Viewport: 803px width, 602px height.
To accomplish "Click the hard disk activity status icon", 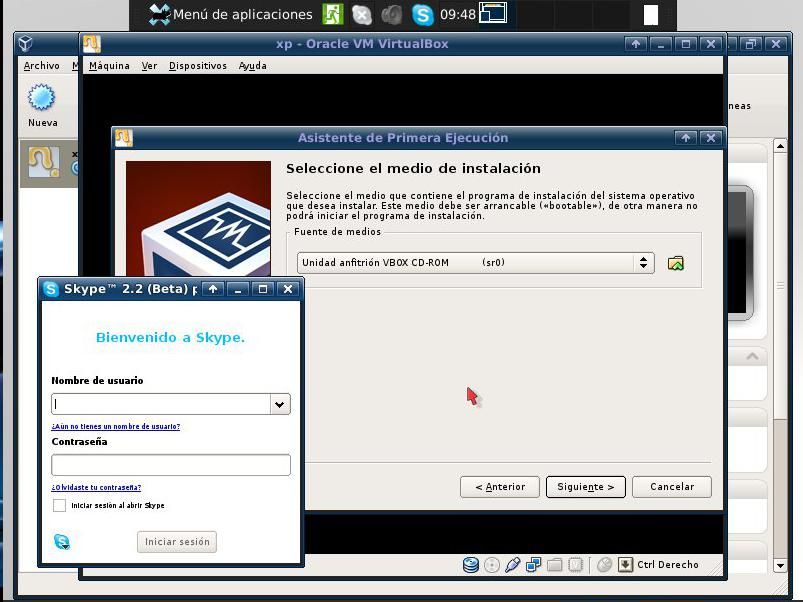I will [471, 565].
